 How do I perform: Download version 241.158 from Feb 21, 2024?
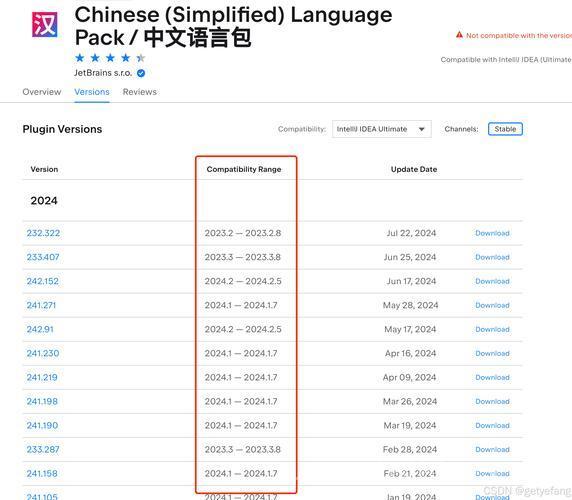(x=492, y=474)
